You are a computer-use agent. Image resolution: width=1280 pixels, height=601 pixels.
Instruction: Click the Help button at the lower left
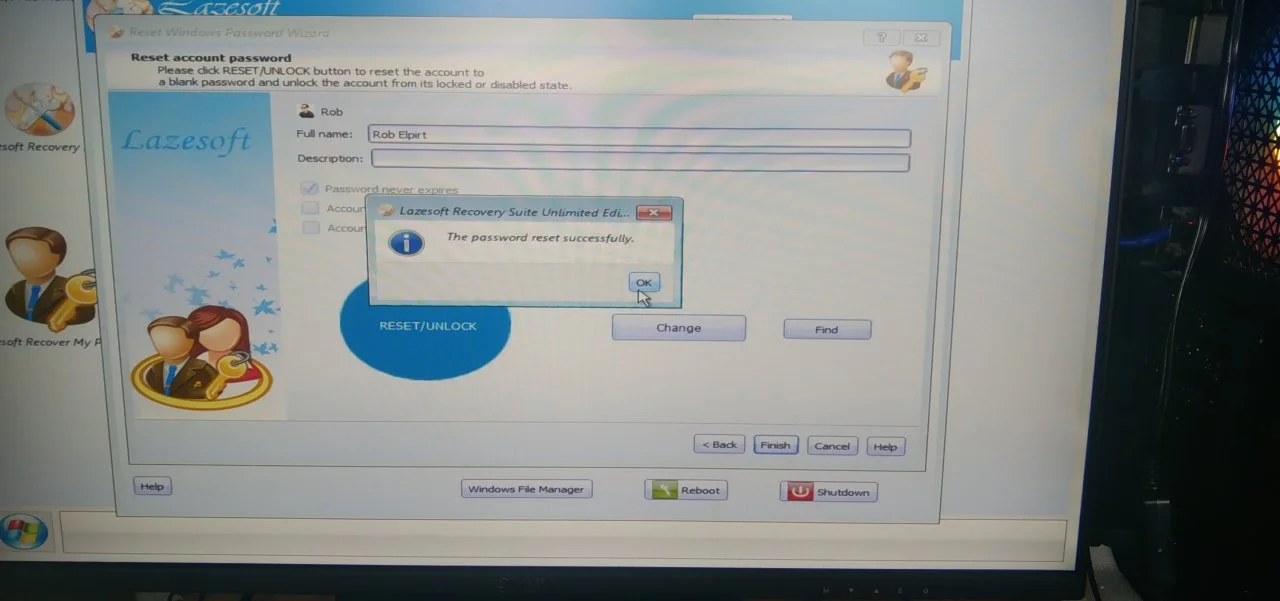point(152,486)
